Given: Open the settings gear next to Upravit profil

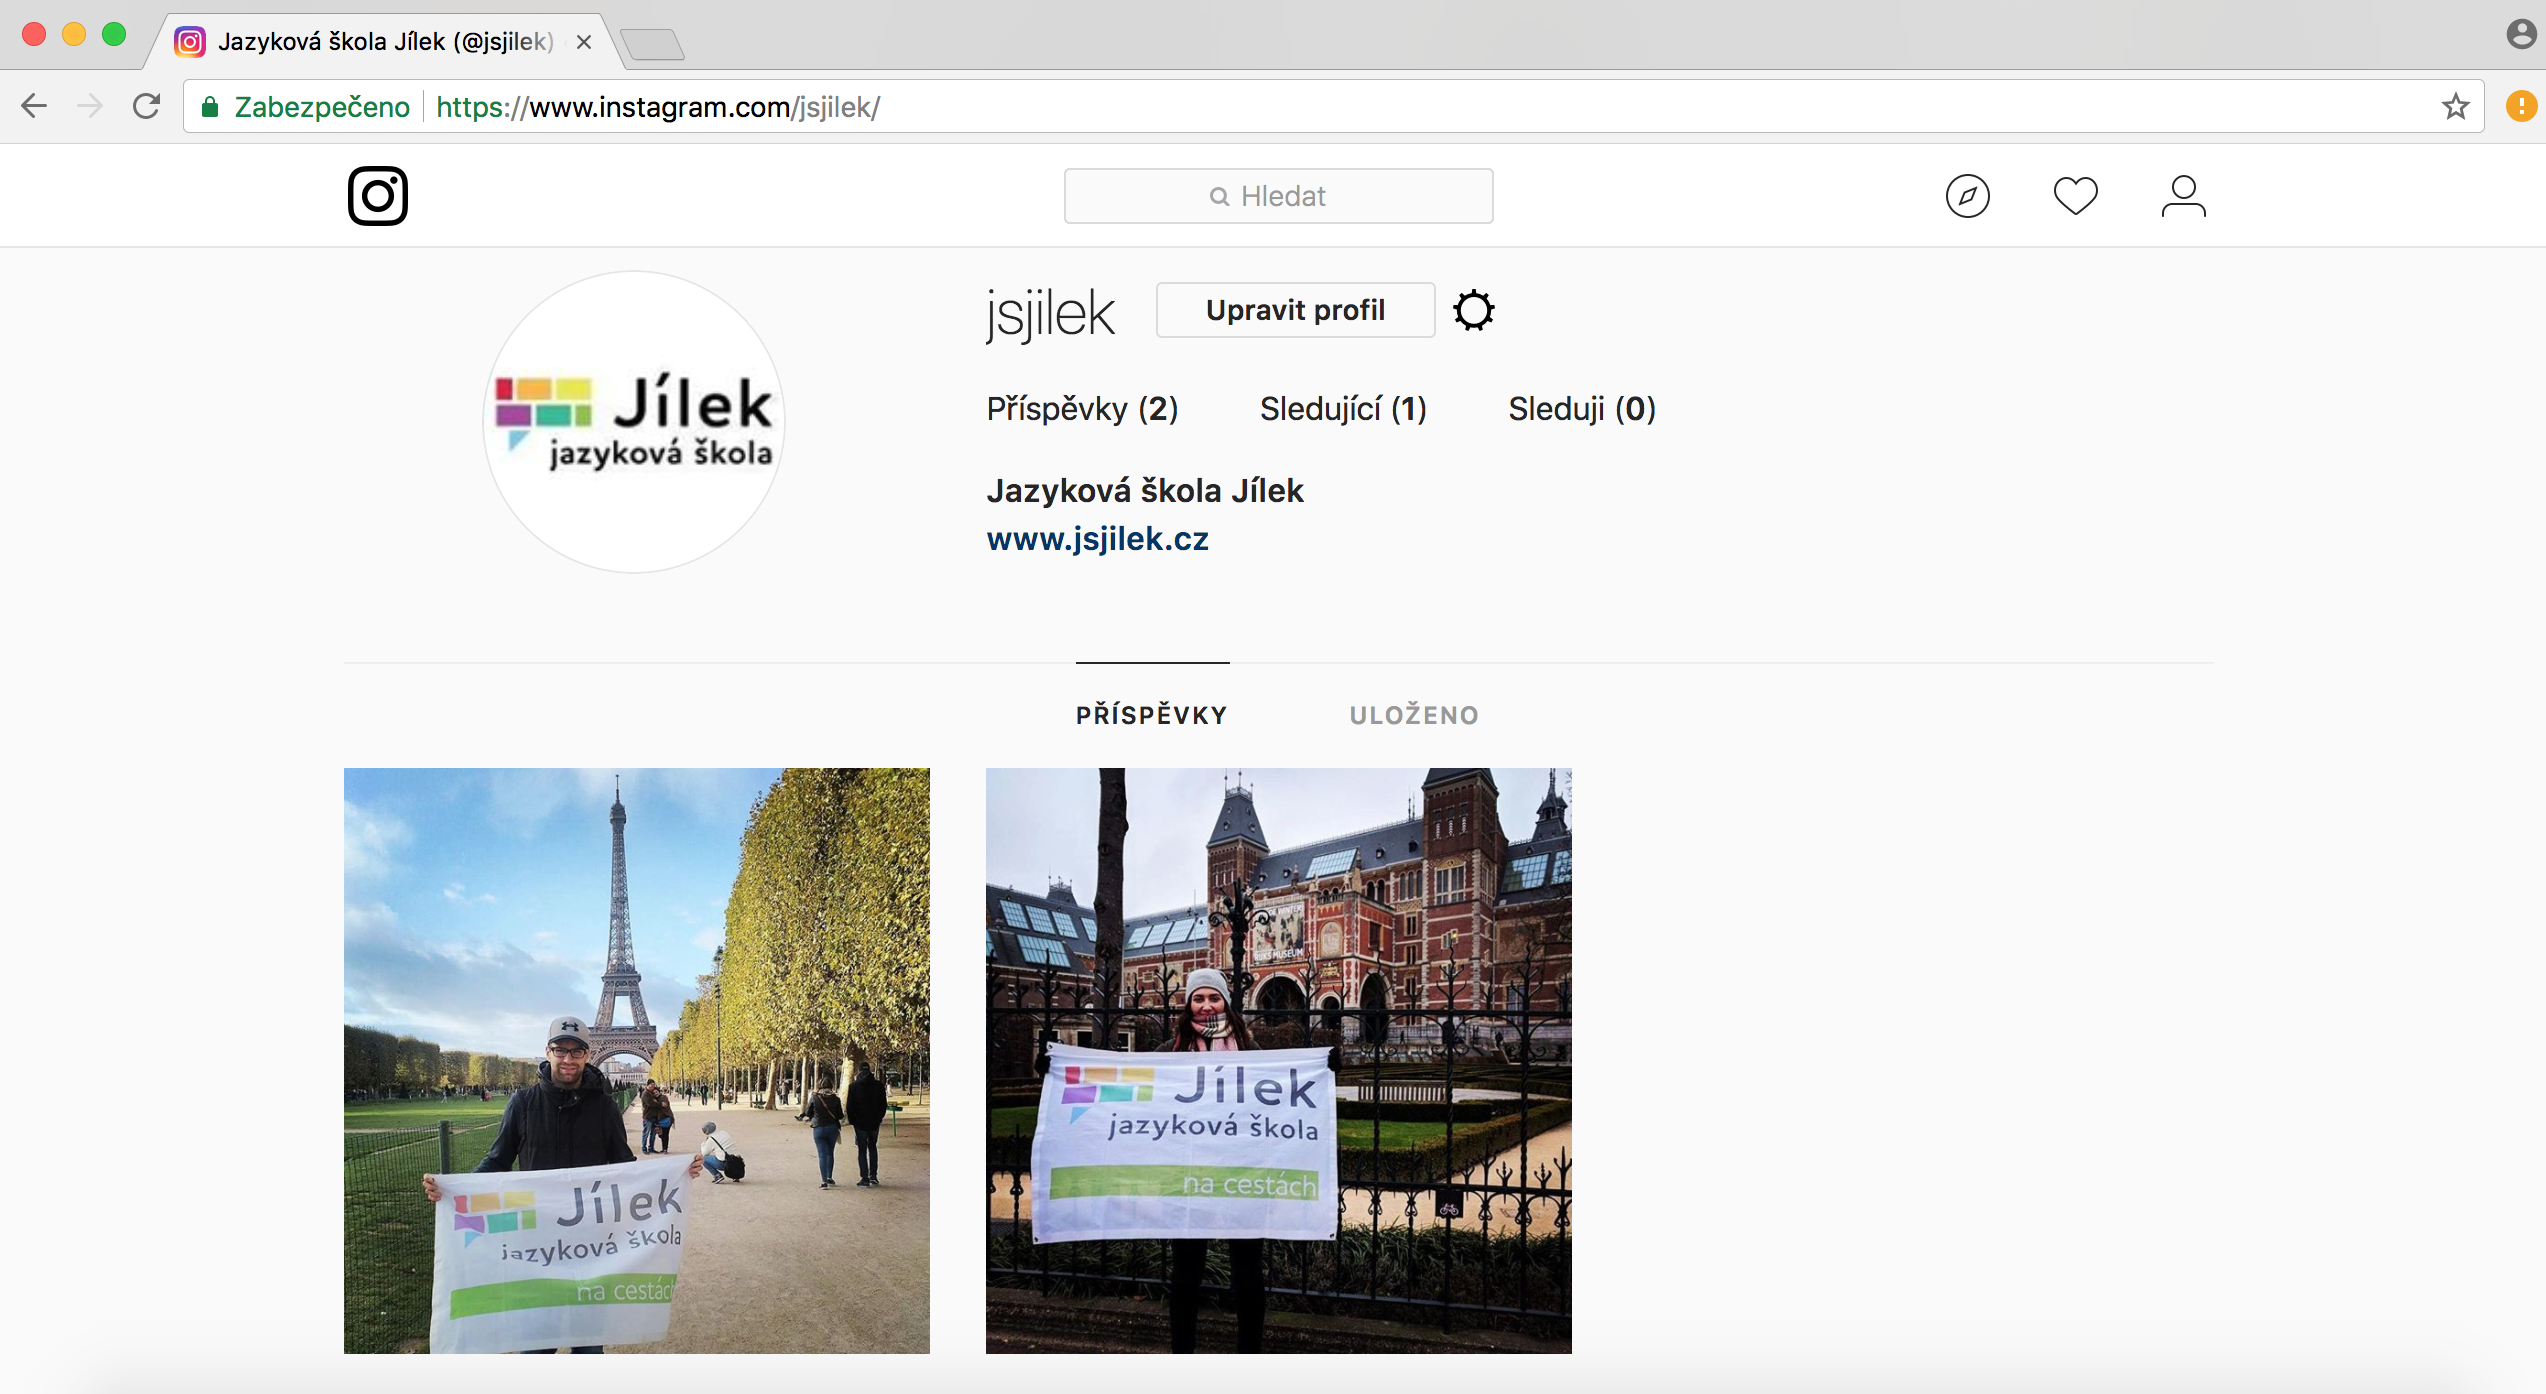Looking at the screenshot, I should click(x=1473, y=311).
